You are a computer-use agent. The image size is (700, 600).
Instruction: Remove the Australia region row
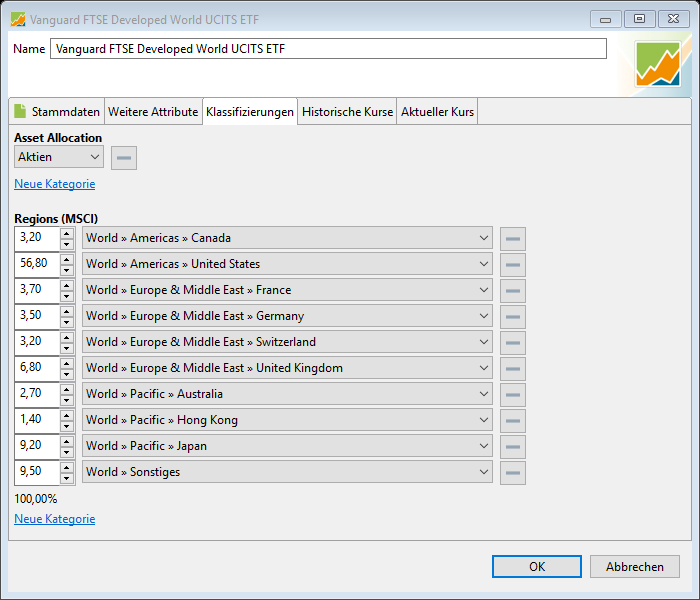(512, 395)
